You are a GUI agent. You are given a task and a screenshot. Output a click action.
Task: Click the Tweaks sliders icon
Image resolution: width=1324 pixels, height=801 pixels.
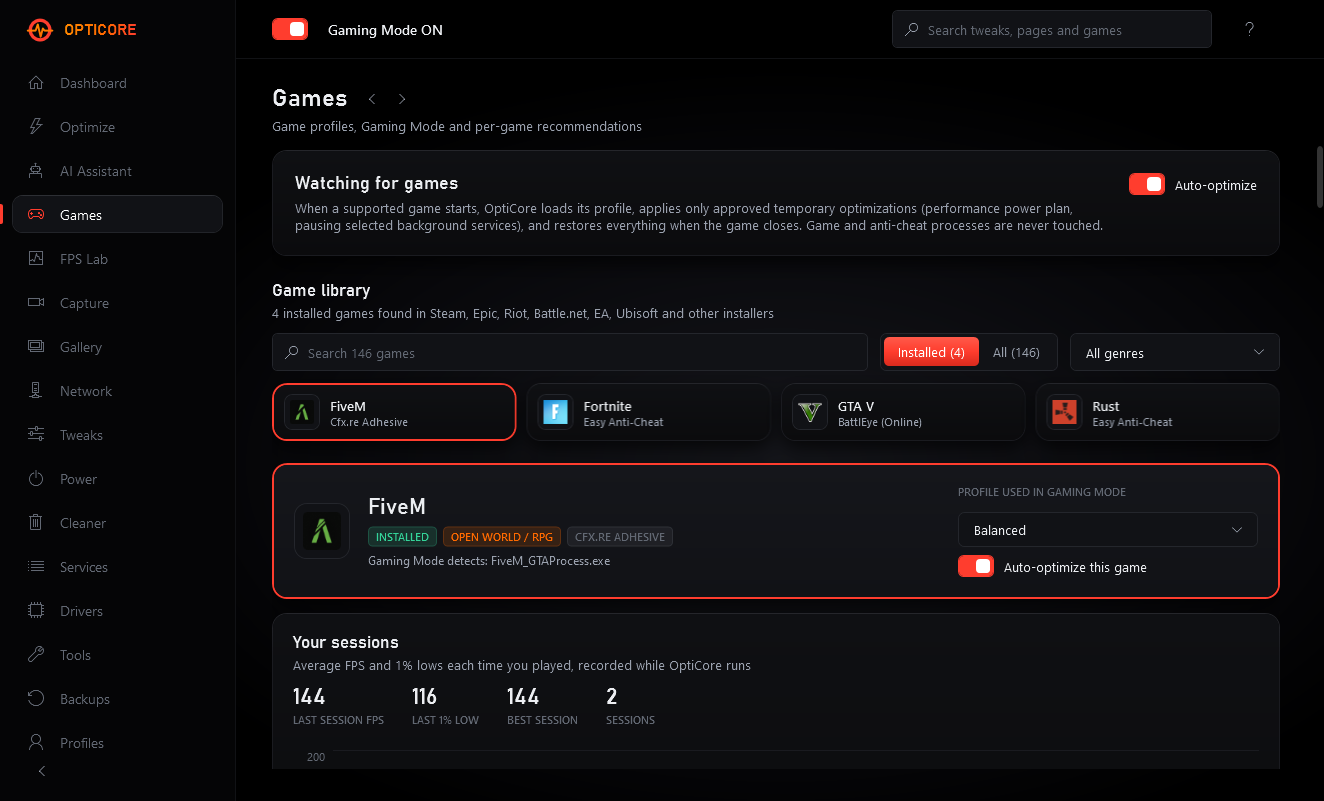tap(36, 435)
